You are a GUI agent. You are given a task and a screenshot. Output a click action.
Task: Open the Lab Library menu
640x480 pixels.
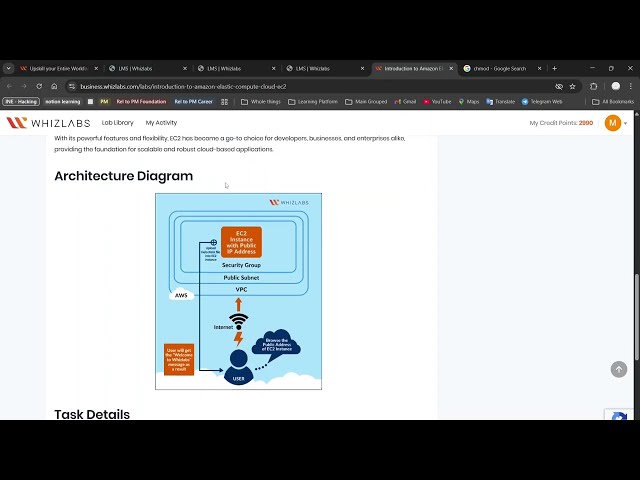click(118, 122)
